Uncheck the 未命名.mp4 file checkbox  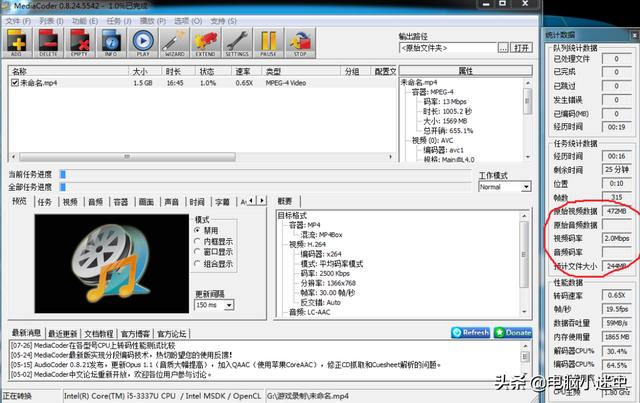click(15, 83)
